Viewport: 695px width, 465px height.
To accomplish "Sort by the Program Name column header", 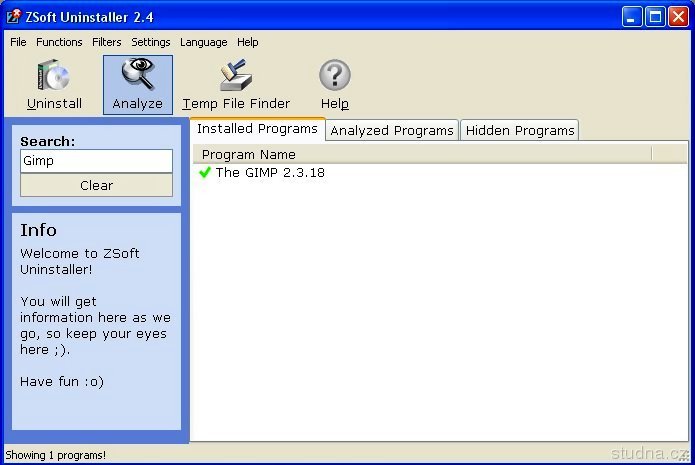I will [x=422, y=154].
